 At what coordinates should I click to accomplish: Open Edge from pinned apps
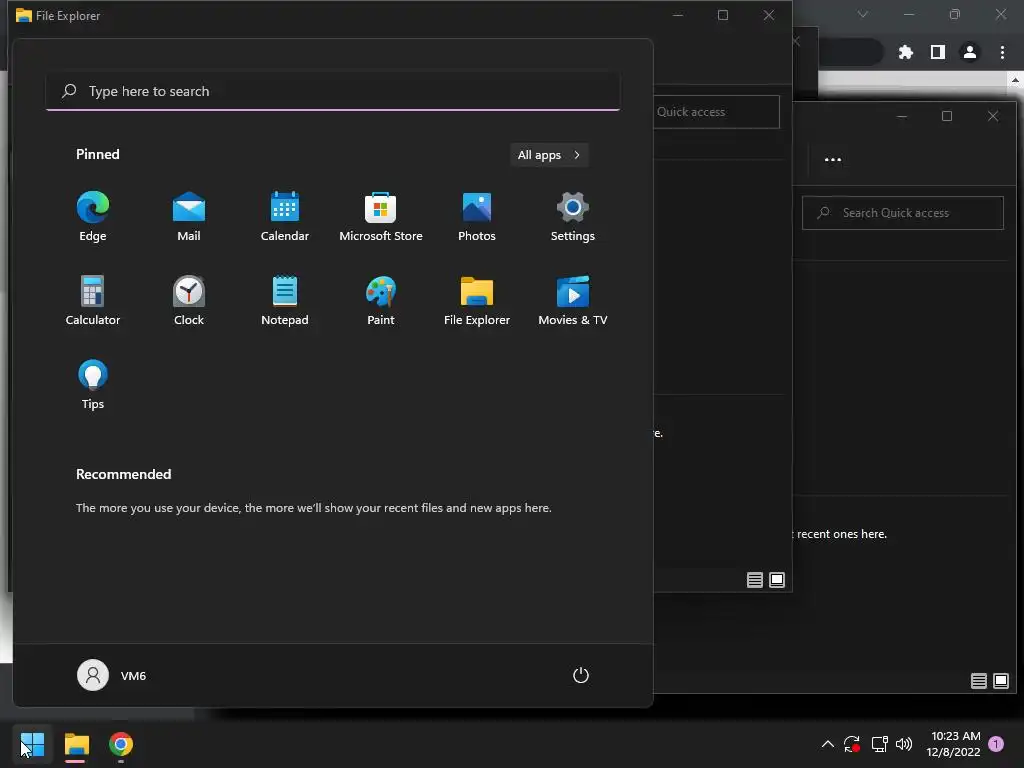93,217
